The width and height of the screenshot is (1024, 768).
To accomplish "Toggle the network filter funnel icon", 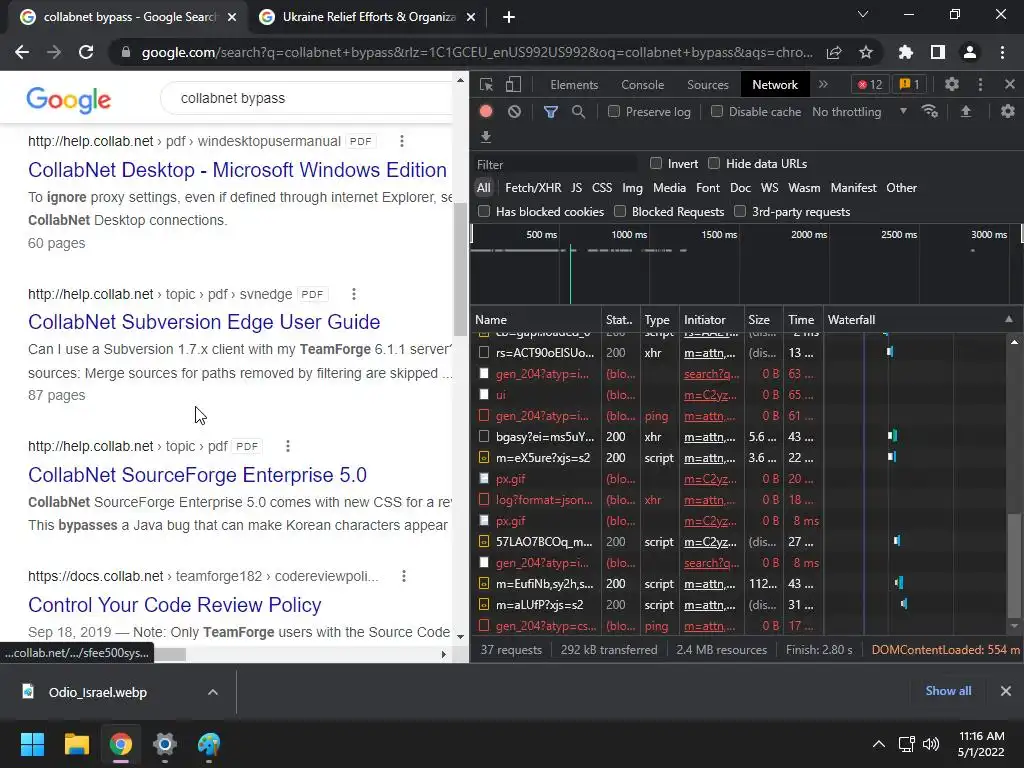I will [x=551, y=112].
